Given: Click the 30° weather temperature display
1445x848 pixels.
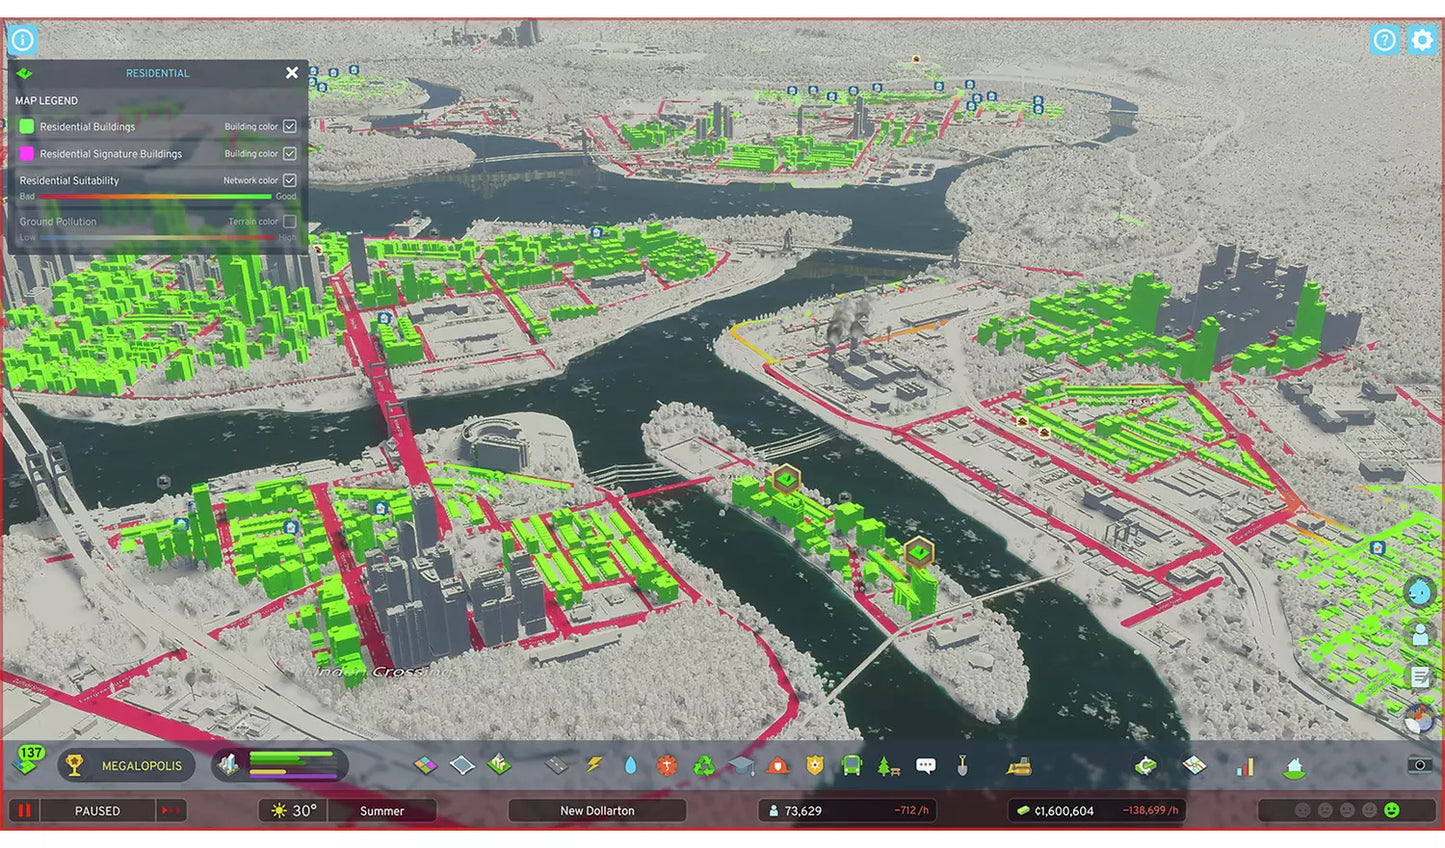Looking at the screenshot, I should point(294,810).
